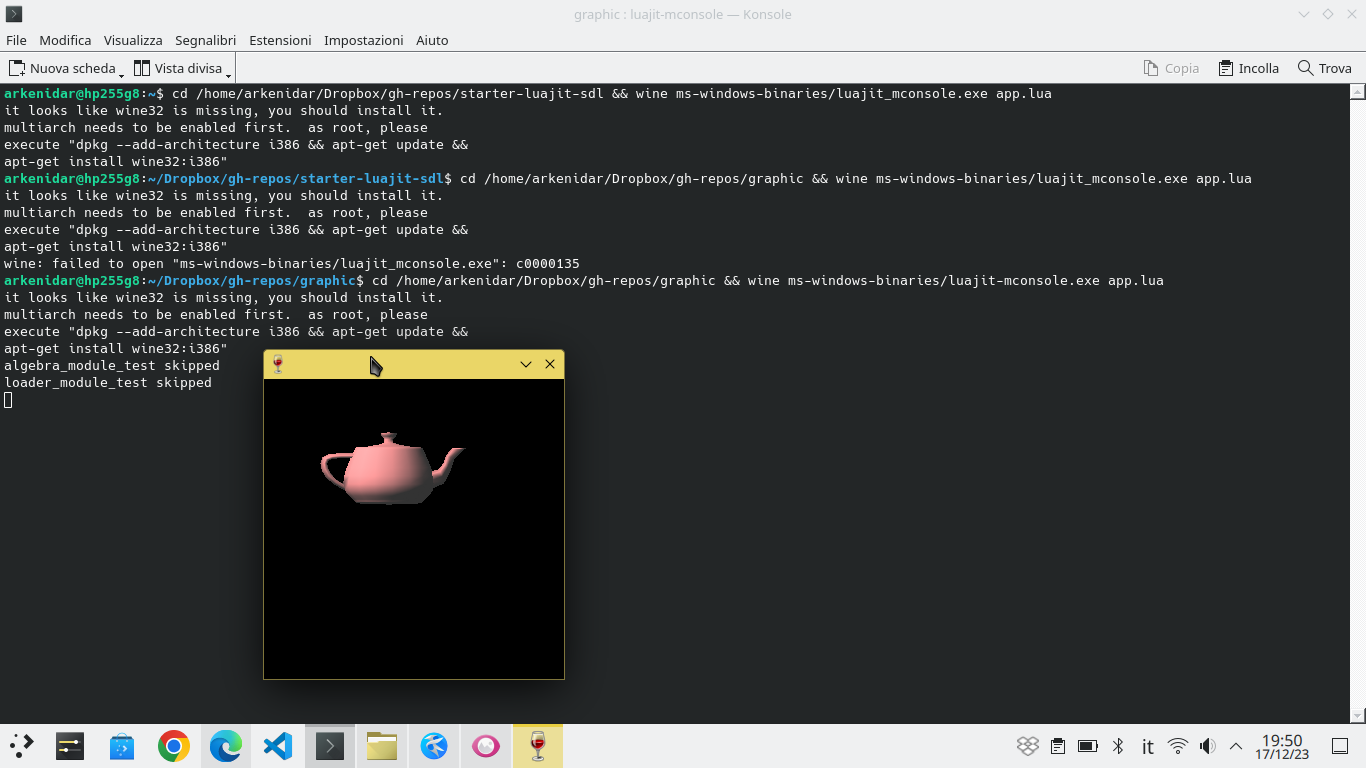The image size is (1366, 768).
Task: Open System Settings from the taskbar
Action: tap(70, 746)
